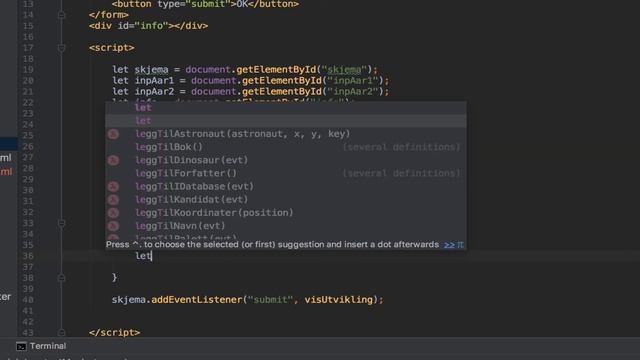The height and width of the screenshot is (360, 640).
Task: Collapse the fold marker beside </form> on line 14
Action: pyautogui.click(x=62, y=15)
